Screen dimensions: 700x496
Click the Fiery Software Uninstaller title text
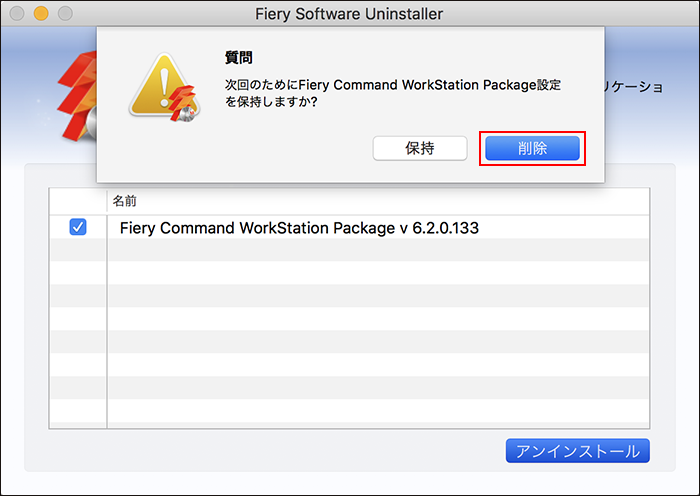coord(349,14)
